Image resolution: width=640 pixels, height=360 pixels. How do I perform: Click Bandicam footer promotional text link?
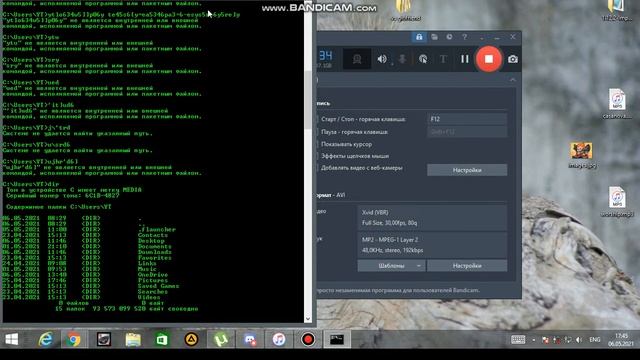[x=398, y=290]
